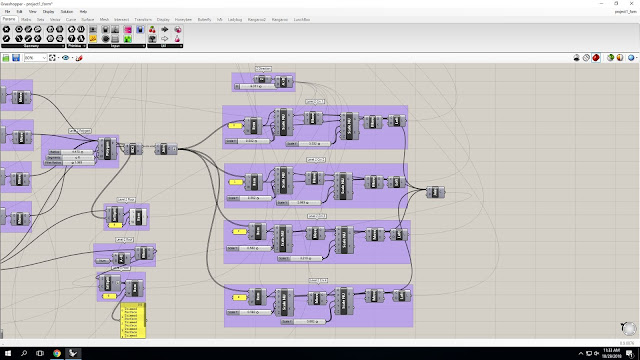Select the yellow Panel icon in Input panel
Image resolution: width=640 pixels, height=360 pixels.
point(93,39)
